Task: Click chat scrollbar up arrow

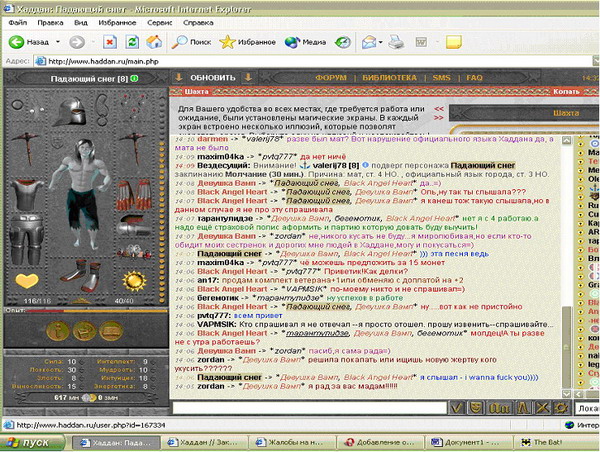Action: pyautogui.click(x=566, y=140)
